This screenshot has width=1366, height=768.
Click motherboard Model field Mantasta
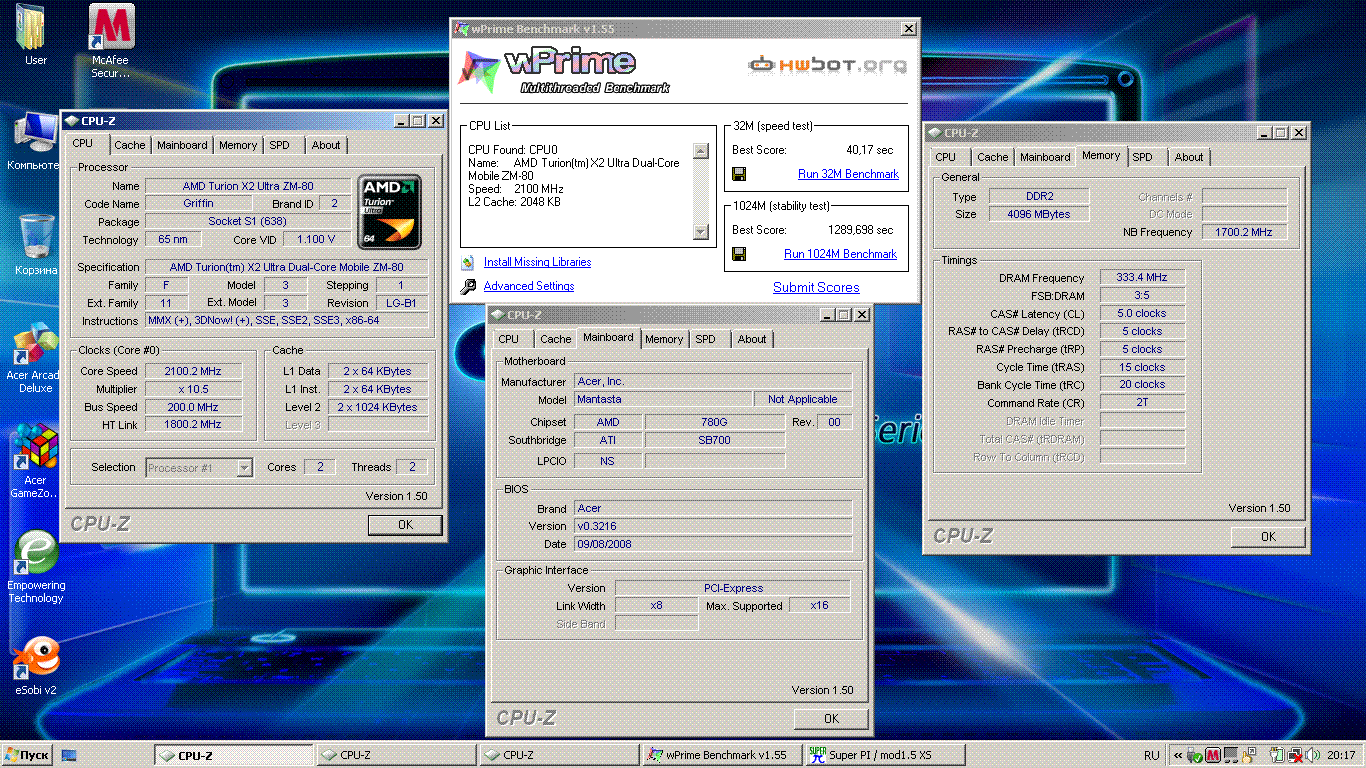664,399
